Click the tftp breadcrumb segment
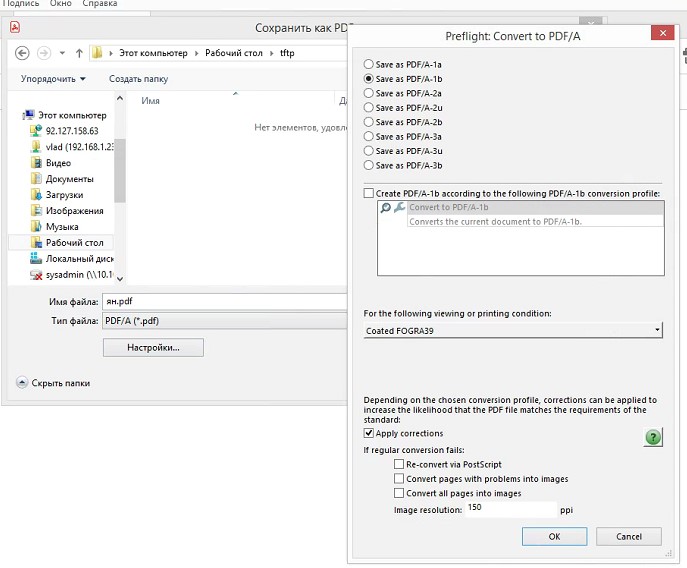687x568 pixels. point(287,53)
